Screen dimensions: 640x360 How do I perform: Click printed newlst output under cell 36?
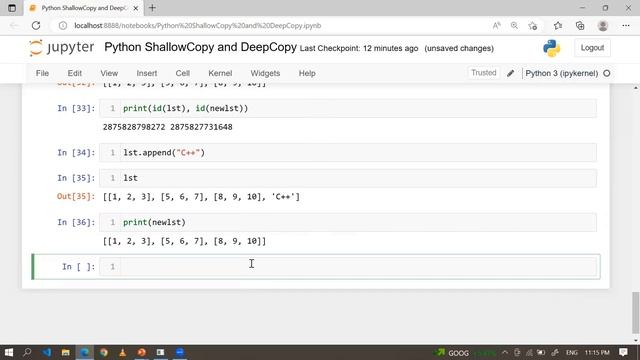click(x=184, y=241)
